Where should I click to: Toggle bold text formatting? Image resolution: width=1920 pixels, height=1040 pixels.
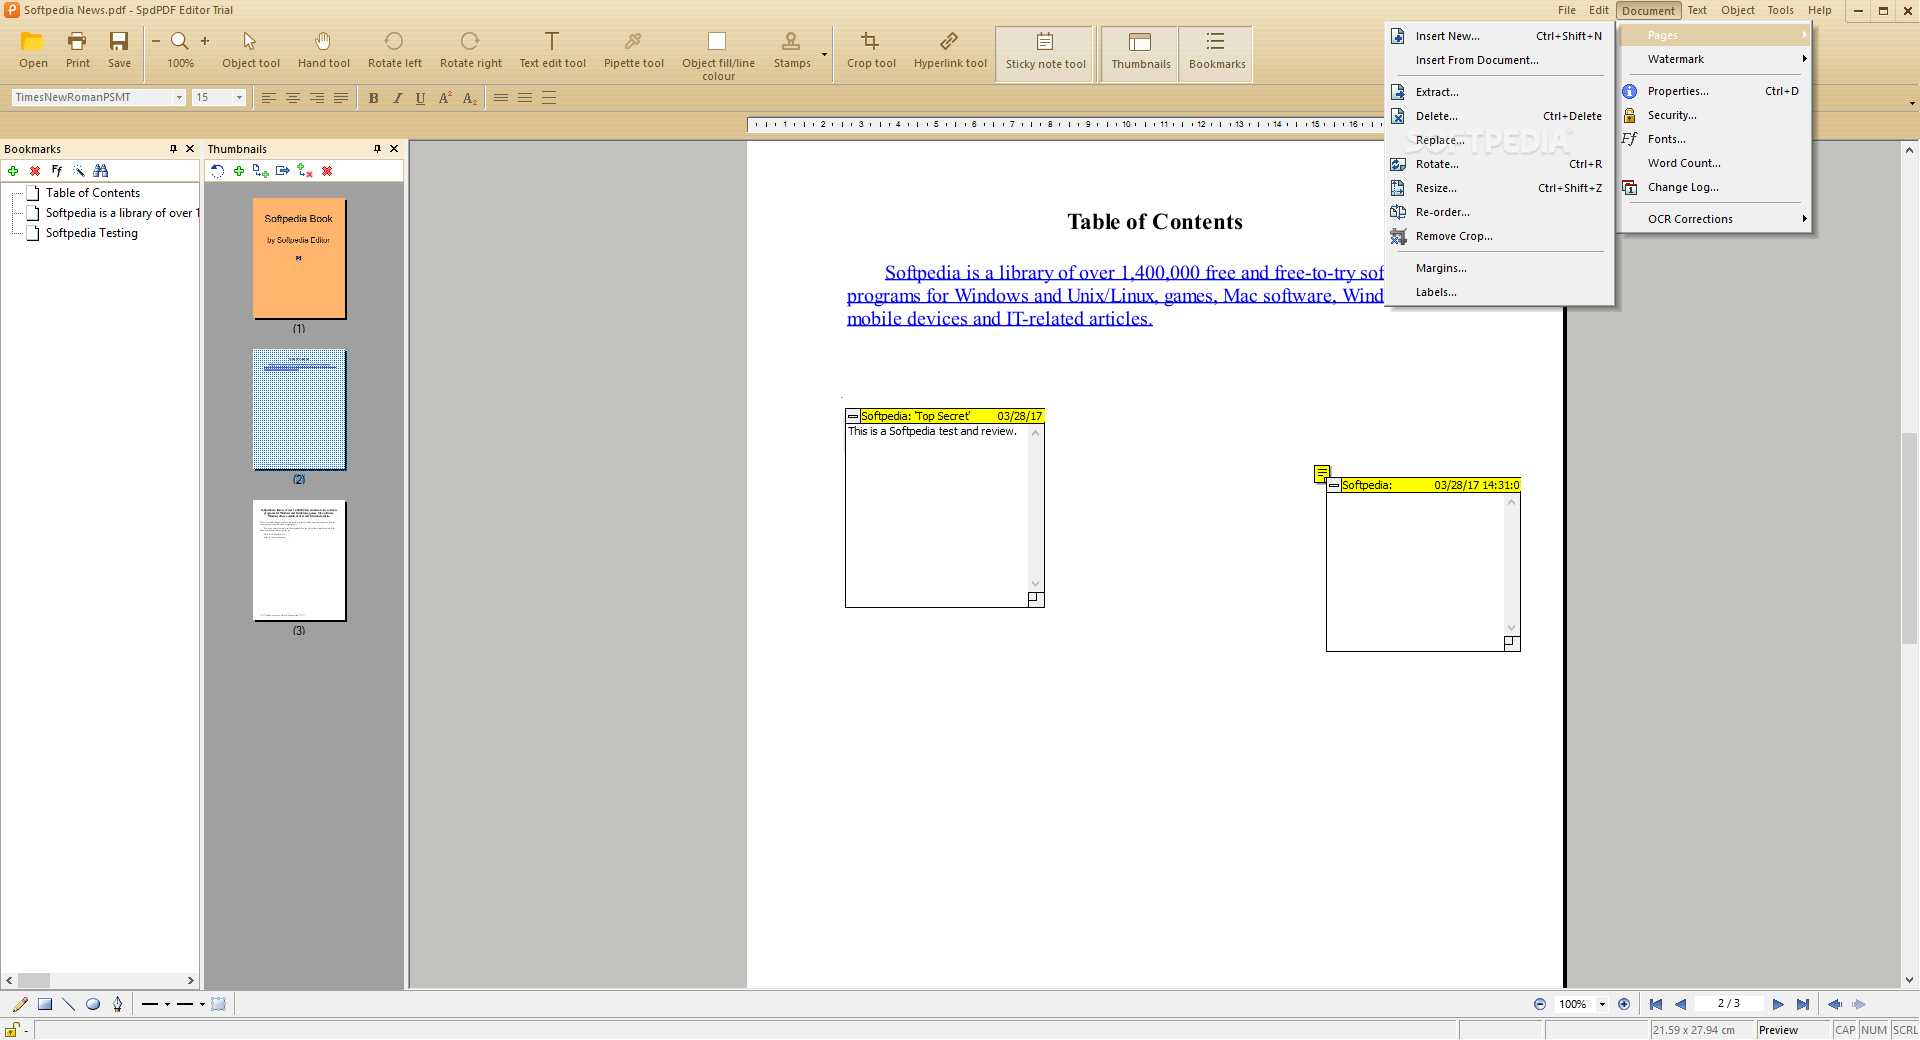374,98
